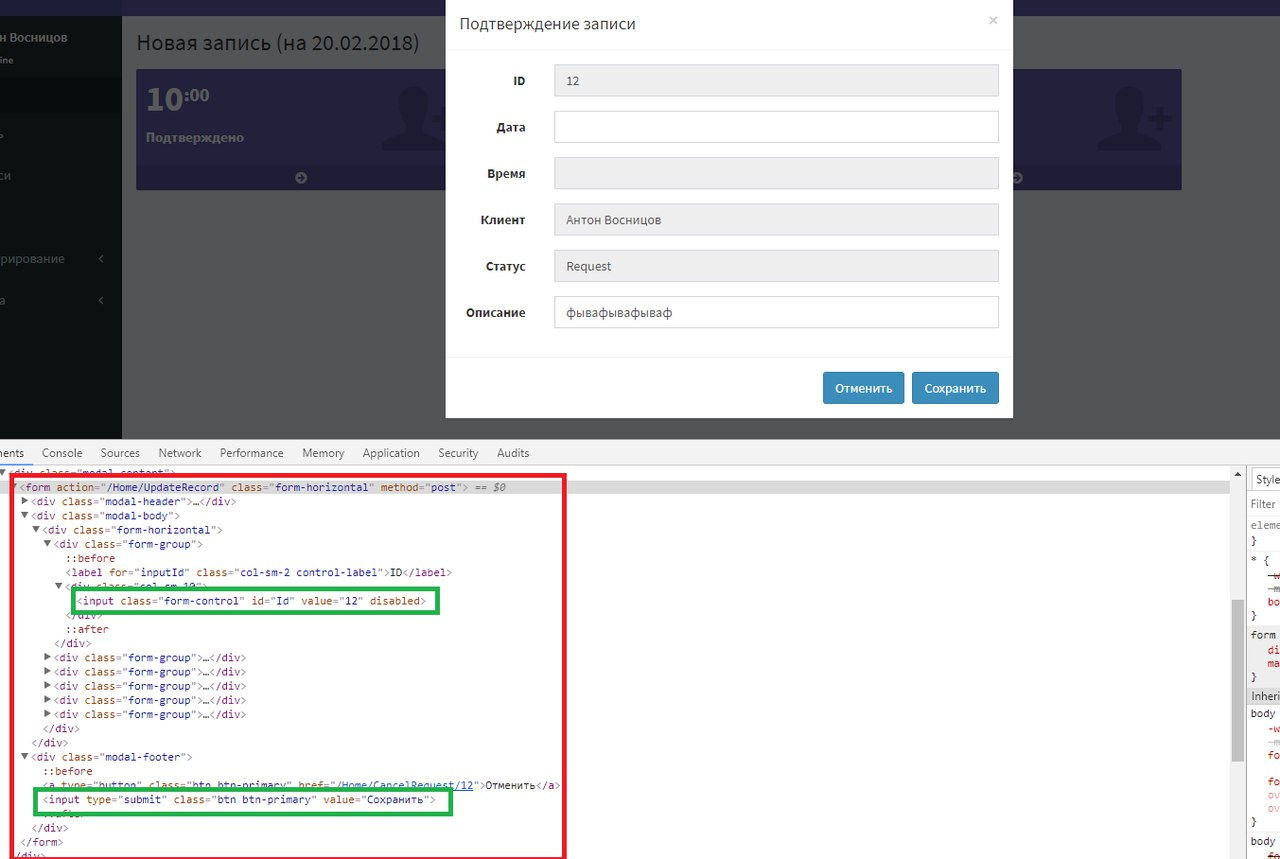The width and height of the screenshot is (1280, 859).
Task: Click the arrow icon under the 10:00 card
Action: point(300,178)
